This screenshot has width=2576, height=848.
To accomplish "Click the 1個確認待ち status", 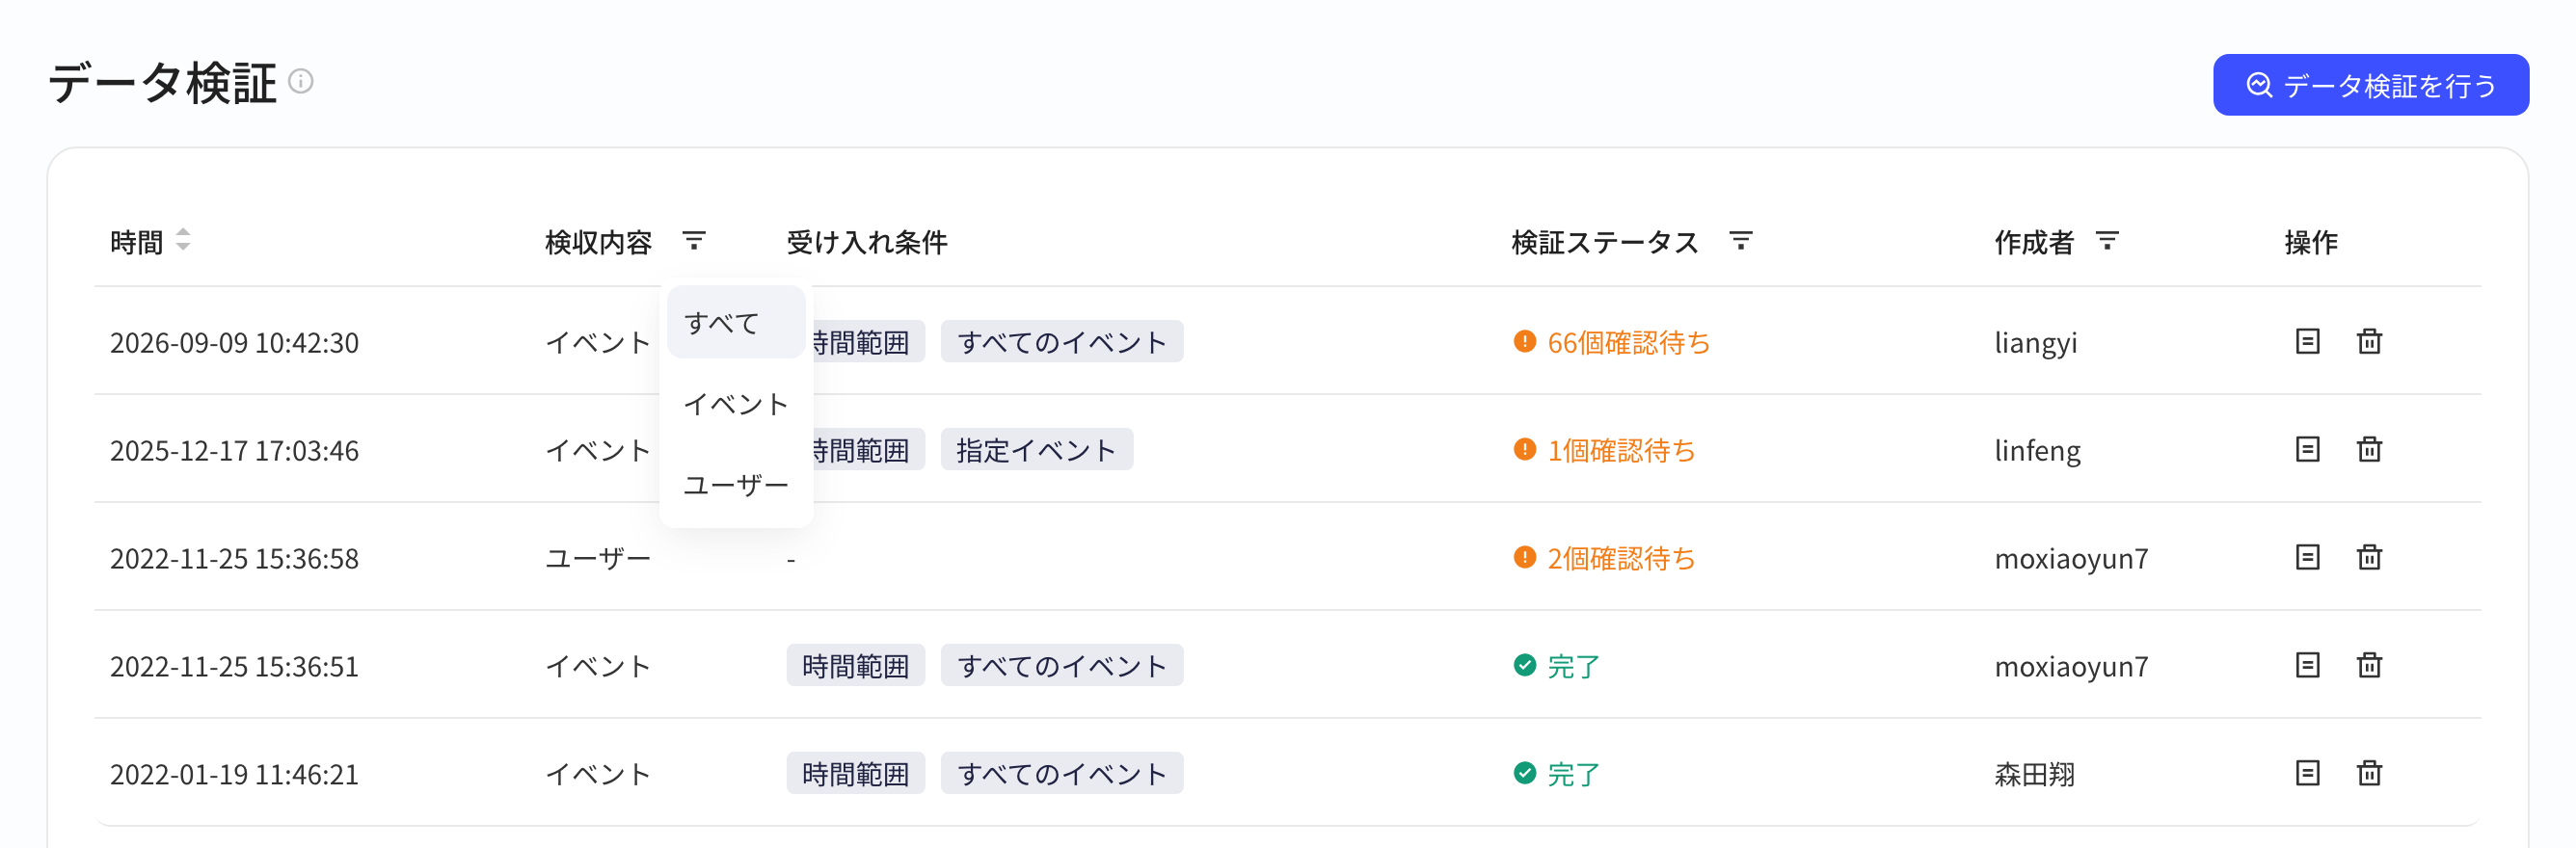I will click(1604, 451).
